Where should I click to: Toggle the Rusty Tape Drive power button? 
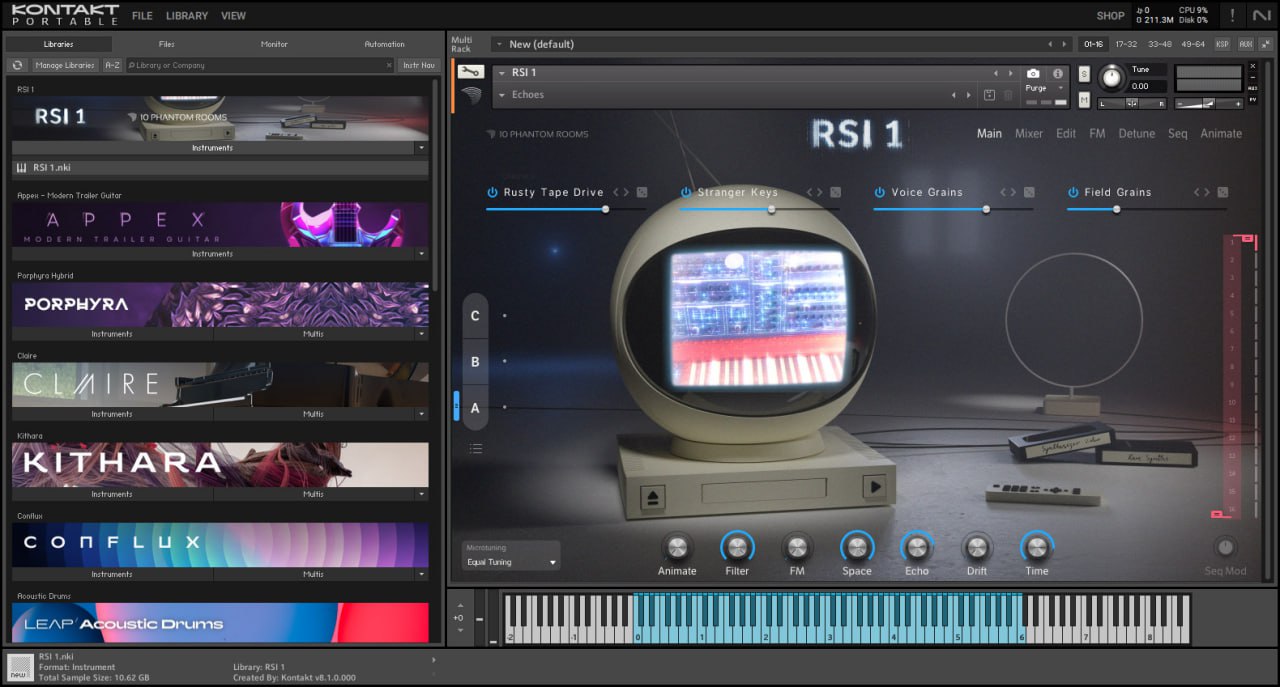pos(492,192)
